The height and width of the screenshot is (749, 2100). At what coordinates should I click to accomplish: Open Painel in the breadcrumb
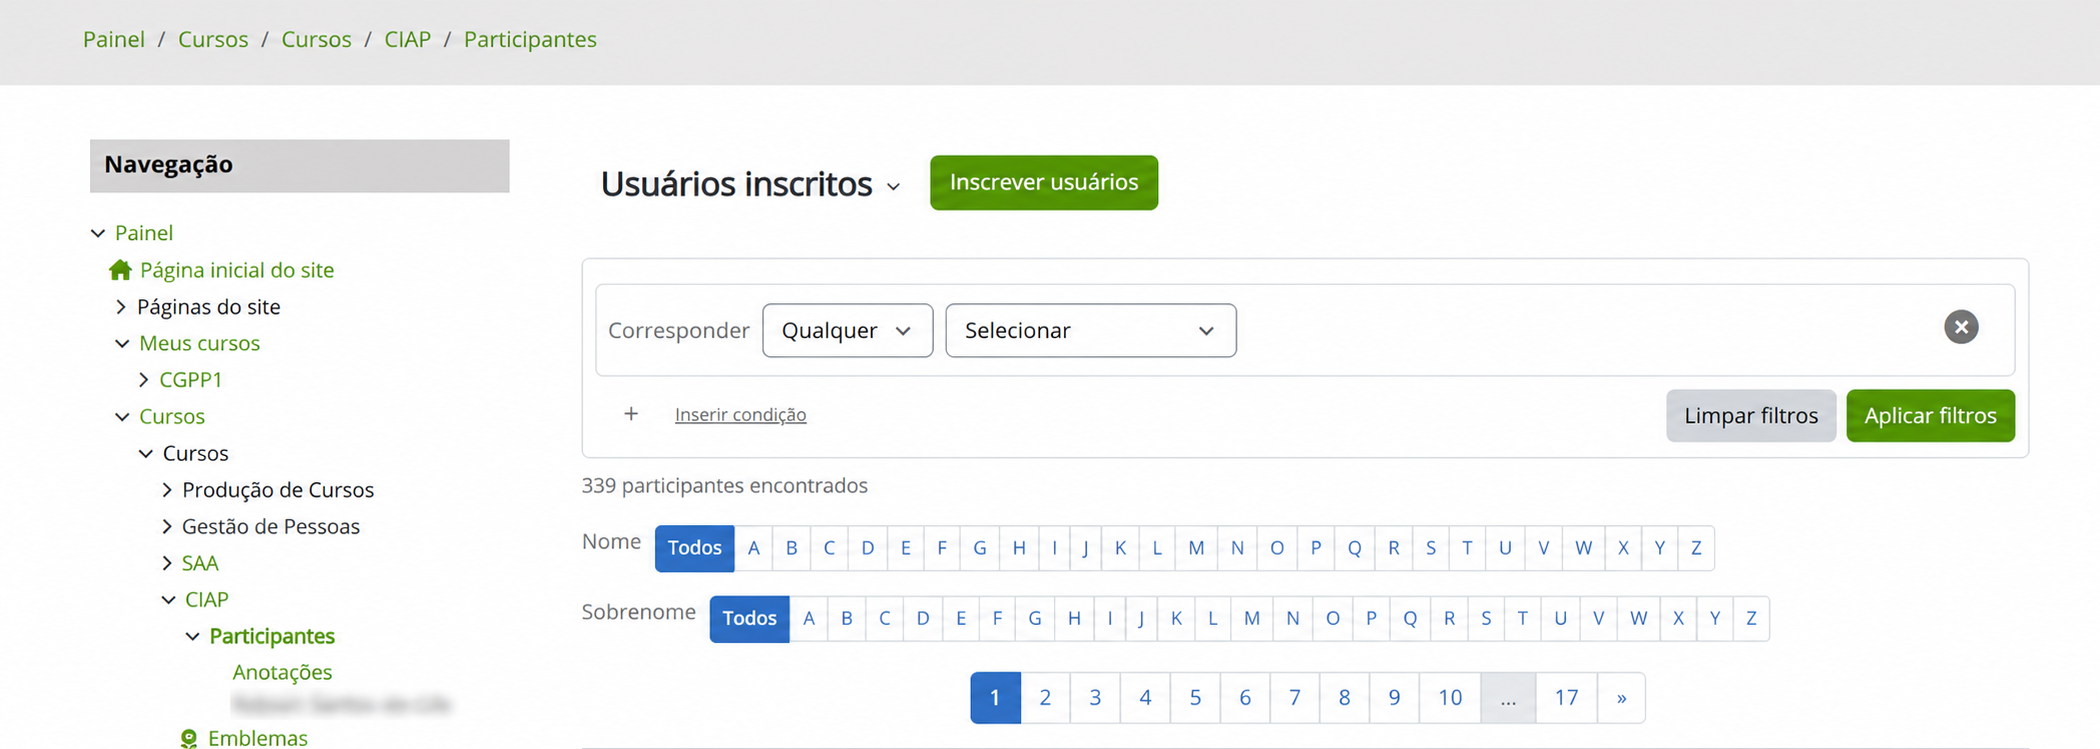[114, 39]
